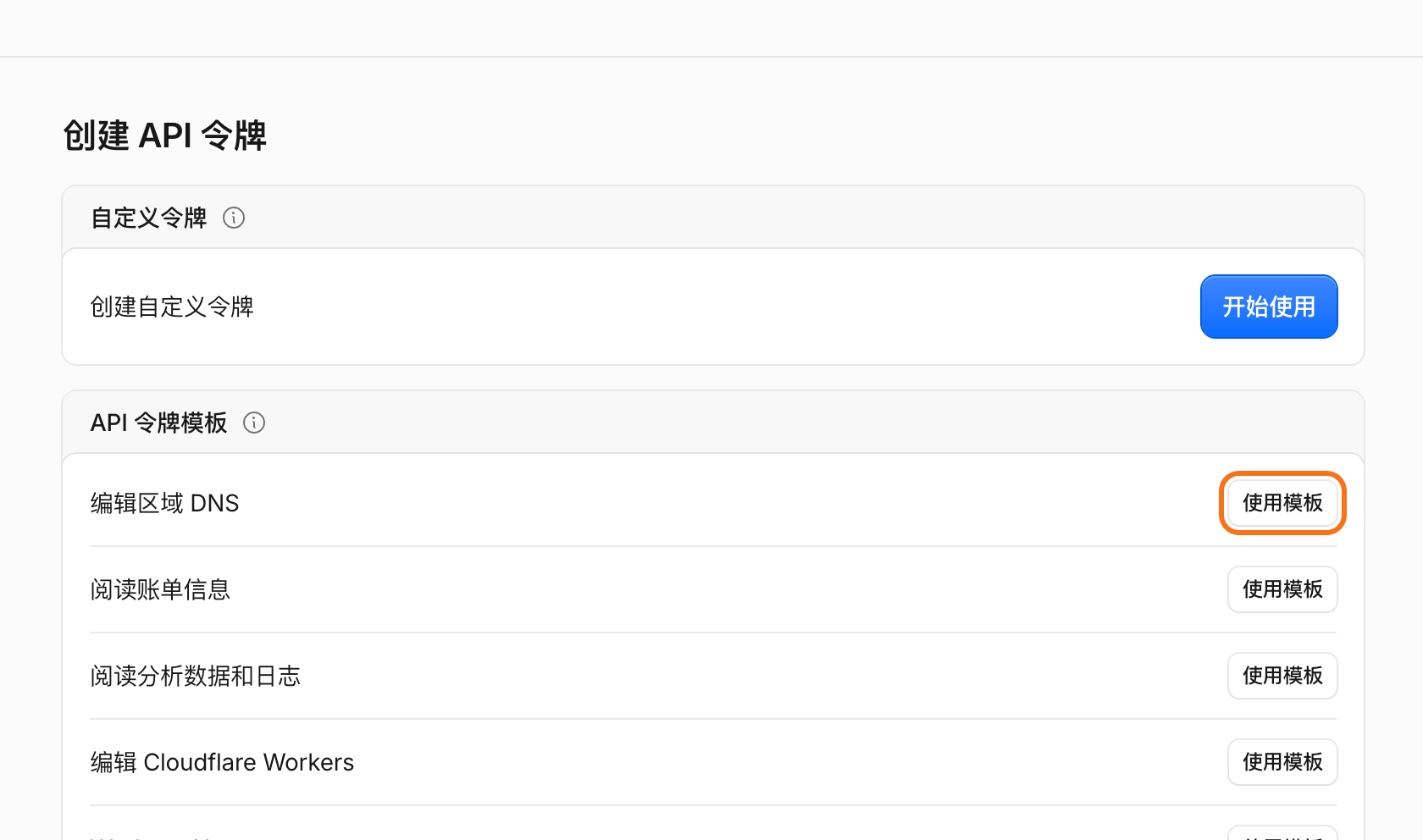
Task: Select the 阅读账单信息 row label
Action: (160, 590)
